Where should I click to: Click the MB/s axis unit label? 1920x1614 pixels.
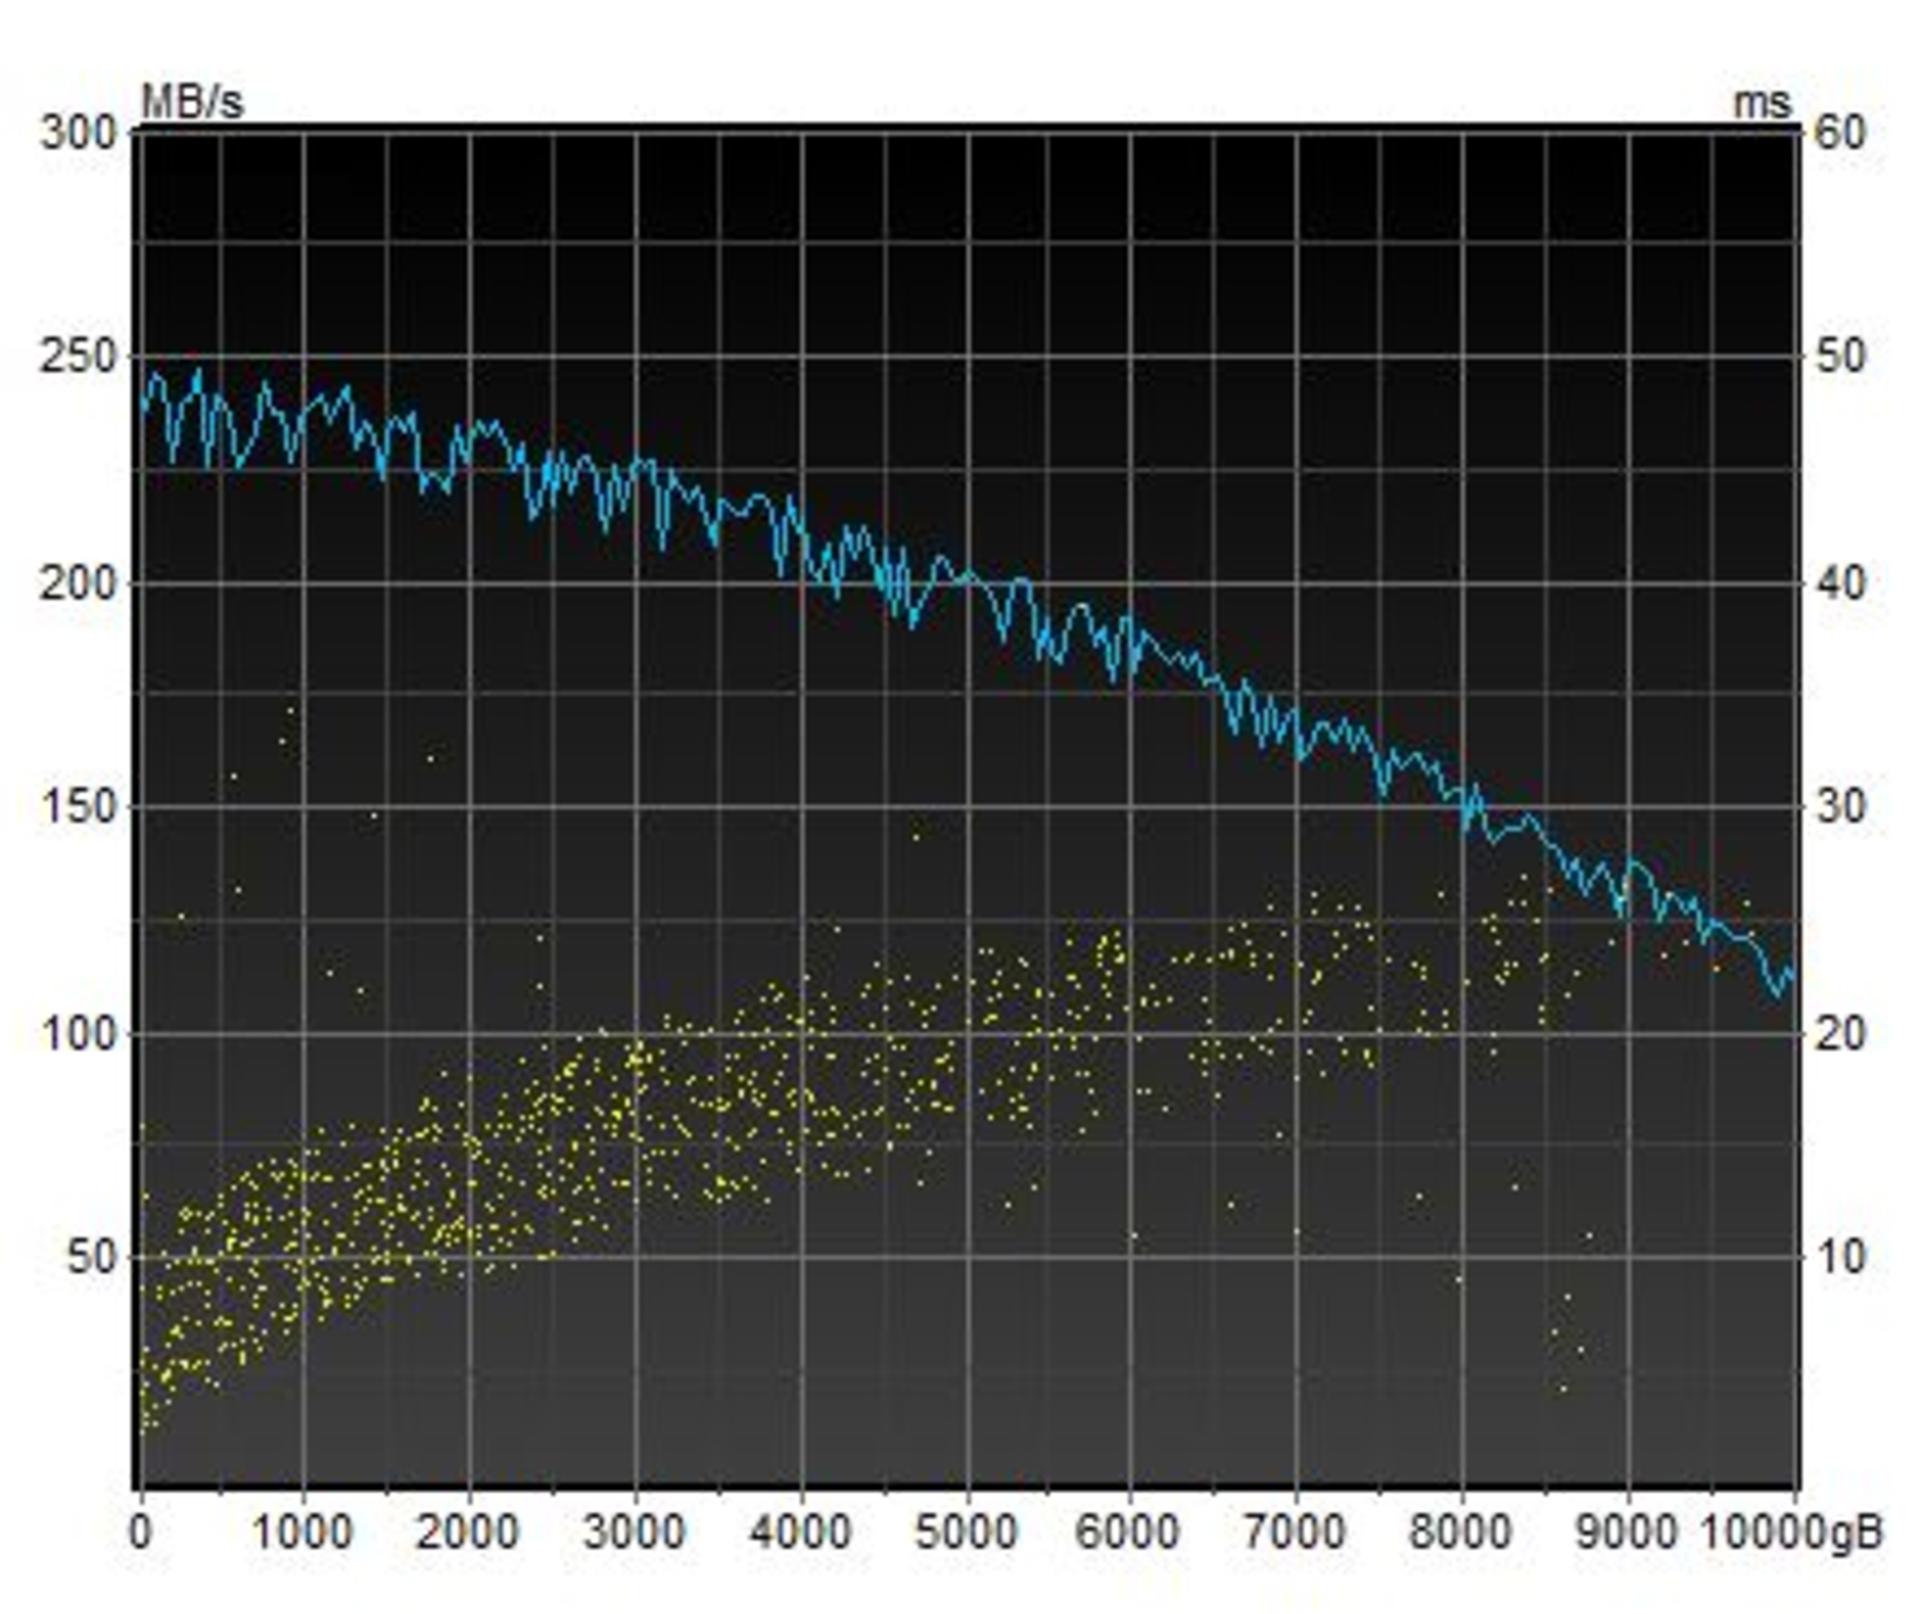pos(192,101)
